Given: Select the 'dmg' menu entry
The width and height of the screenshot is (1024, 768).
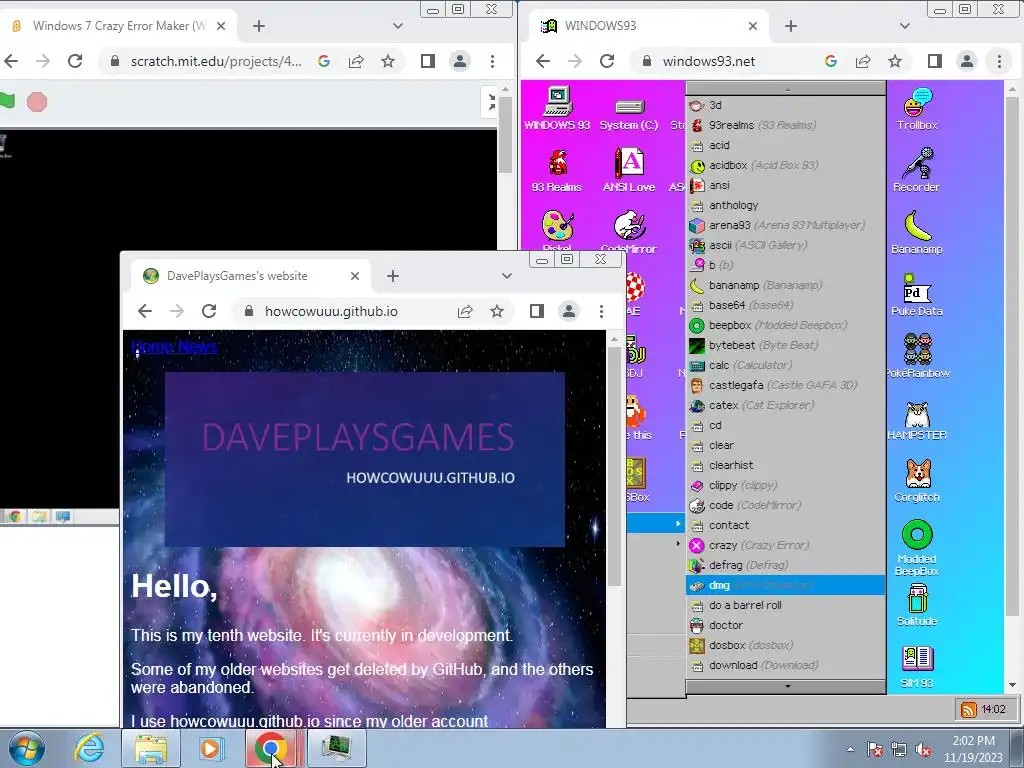Looking at the screenshot, I should point(786,585).
